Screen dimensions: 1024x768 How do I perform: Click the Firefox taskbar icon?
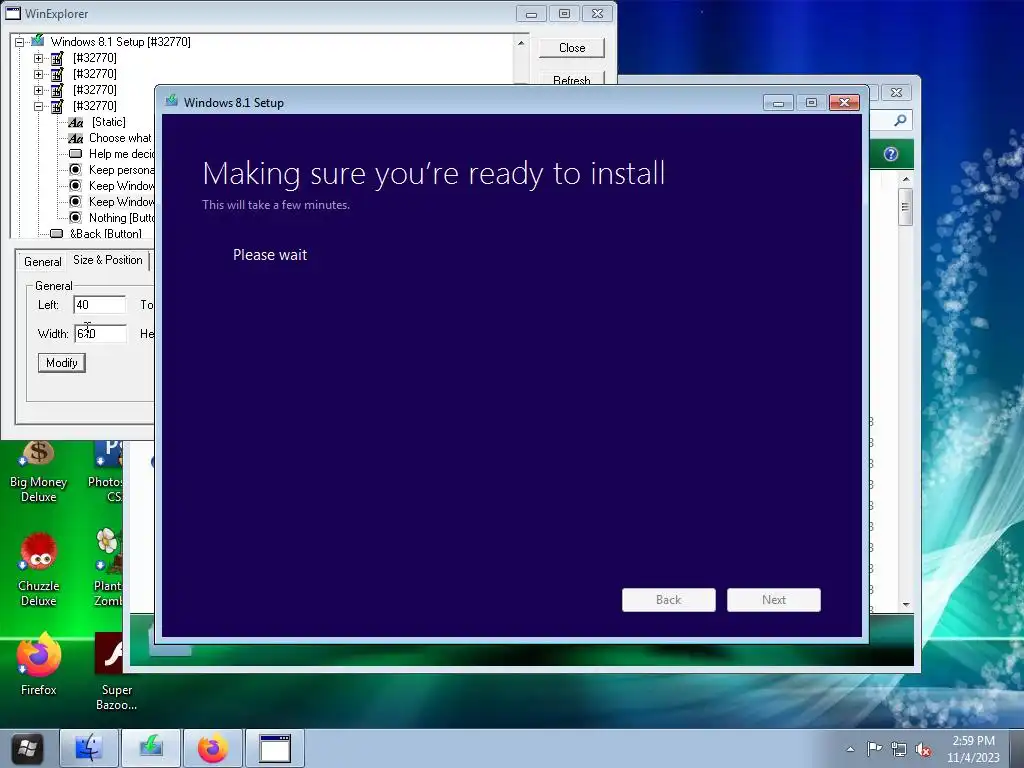click(x=213, y=748)
